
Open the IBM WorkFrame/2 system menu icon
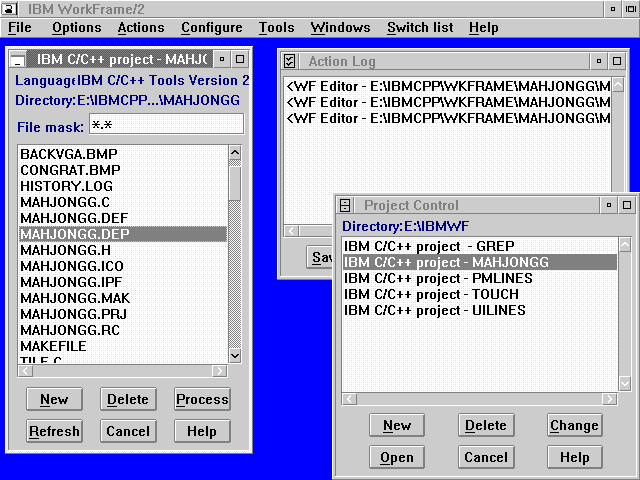pyautogui.click(x=9, y=9)
